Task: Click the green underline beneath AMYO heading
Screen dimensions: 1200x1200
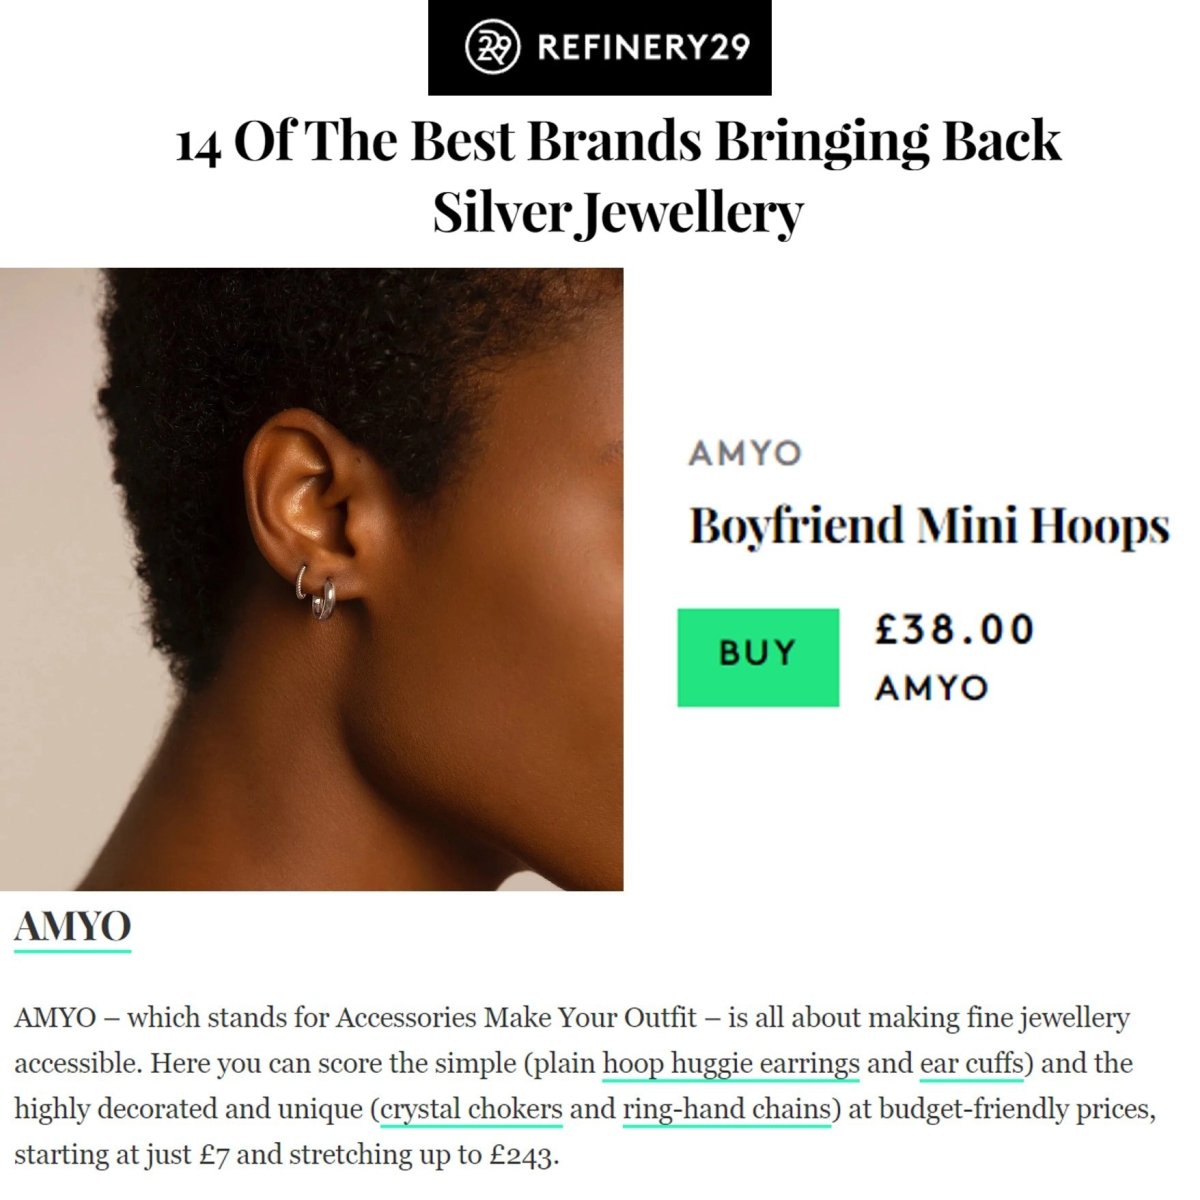Action: 70,950
